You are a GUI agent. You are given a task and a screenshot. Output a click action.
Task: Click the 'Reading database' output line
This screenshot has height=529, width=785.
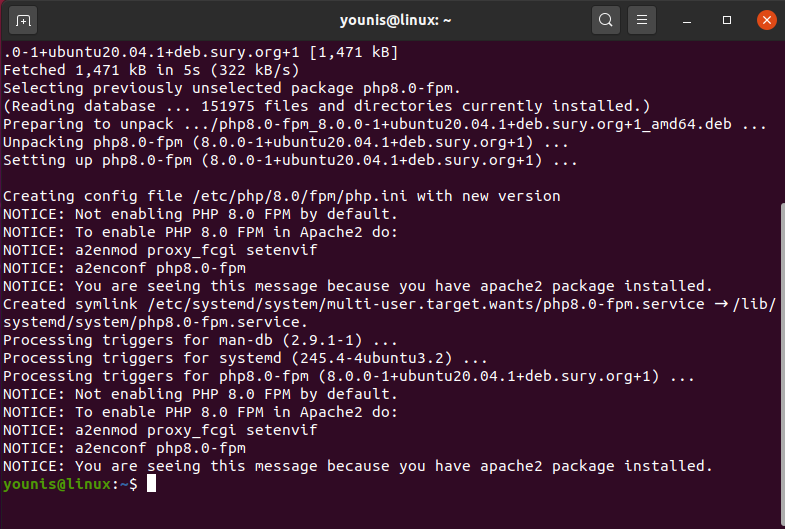click(326, 106)
